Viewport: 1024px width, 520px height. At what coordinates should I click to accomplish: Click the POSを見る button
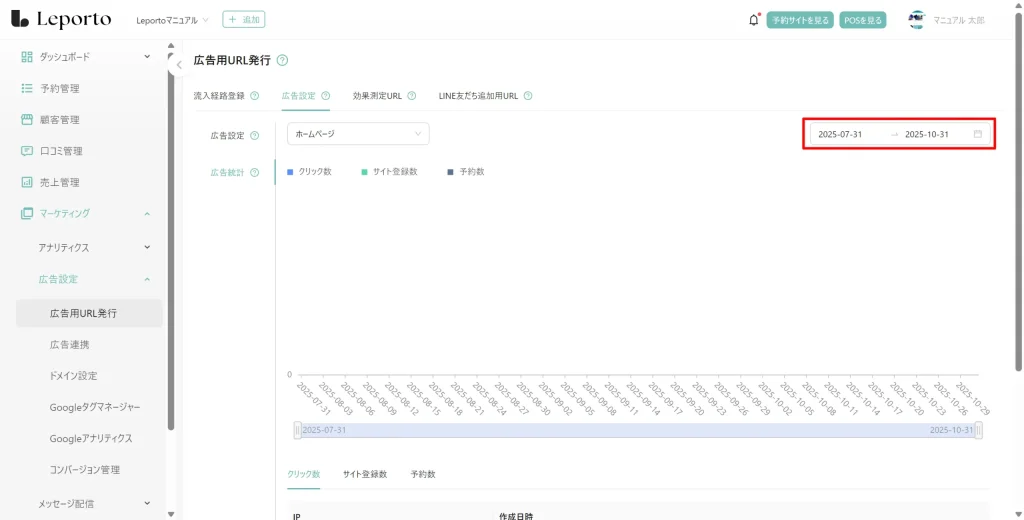(862, 20)
